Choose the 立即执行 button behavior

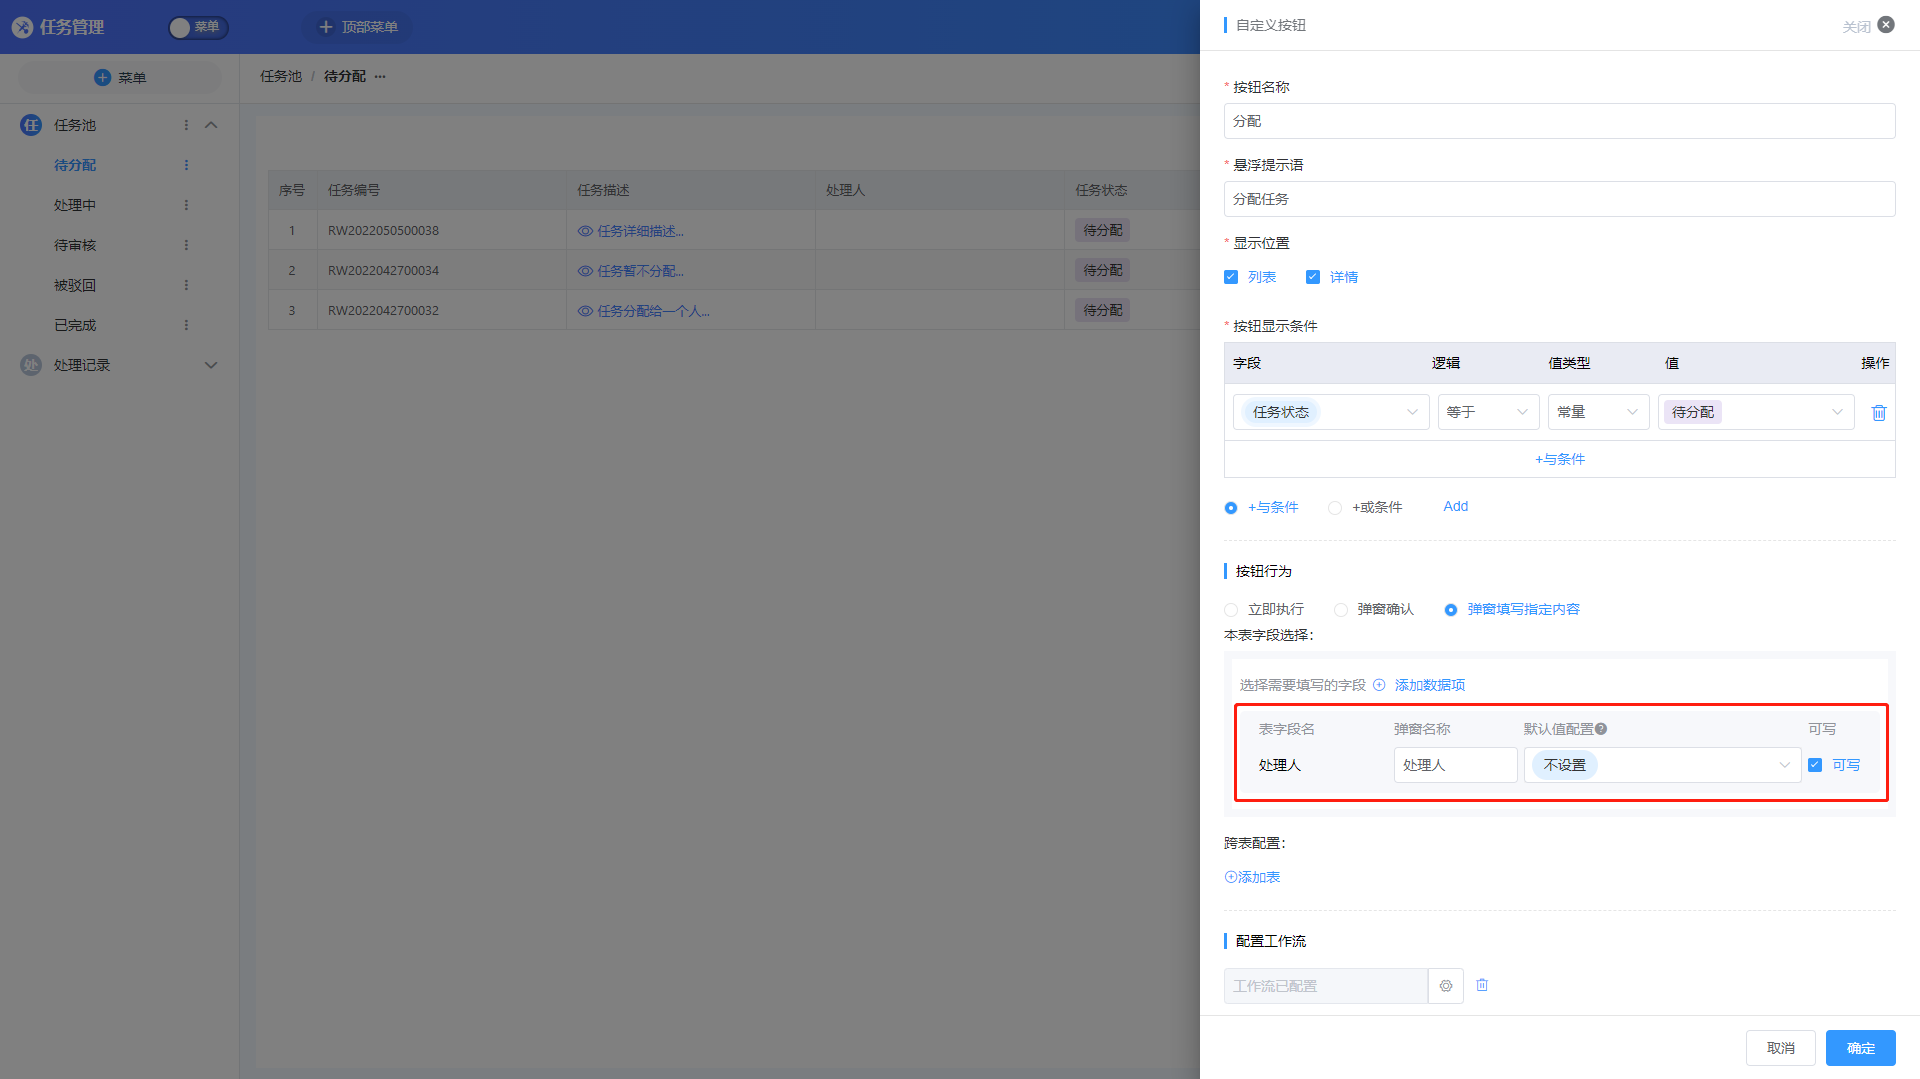[x=1231, y=610]
